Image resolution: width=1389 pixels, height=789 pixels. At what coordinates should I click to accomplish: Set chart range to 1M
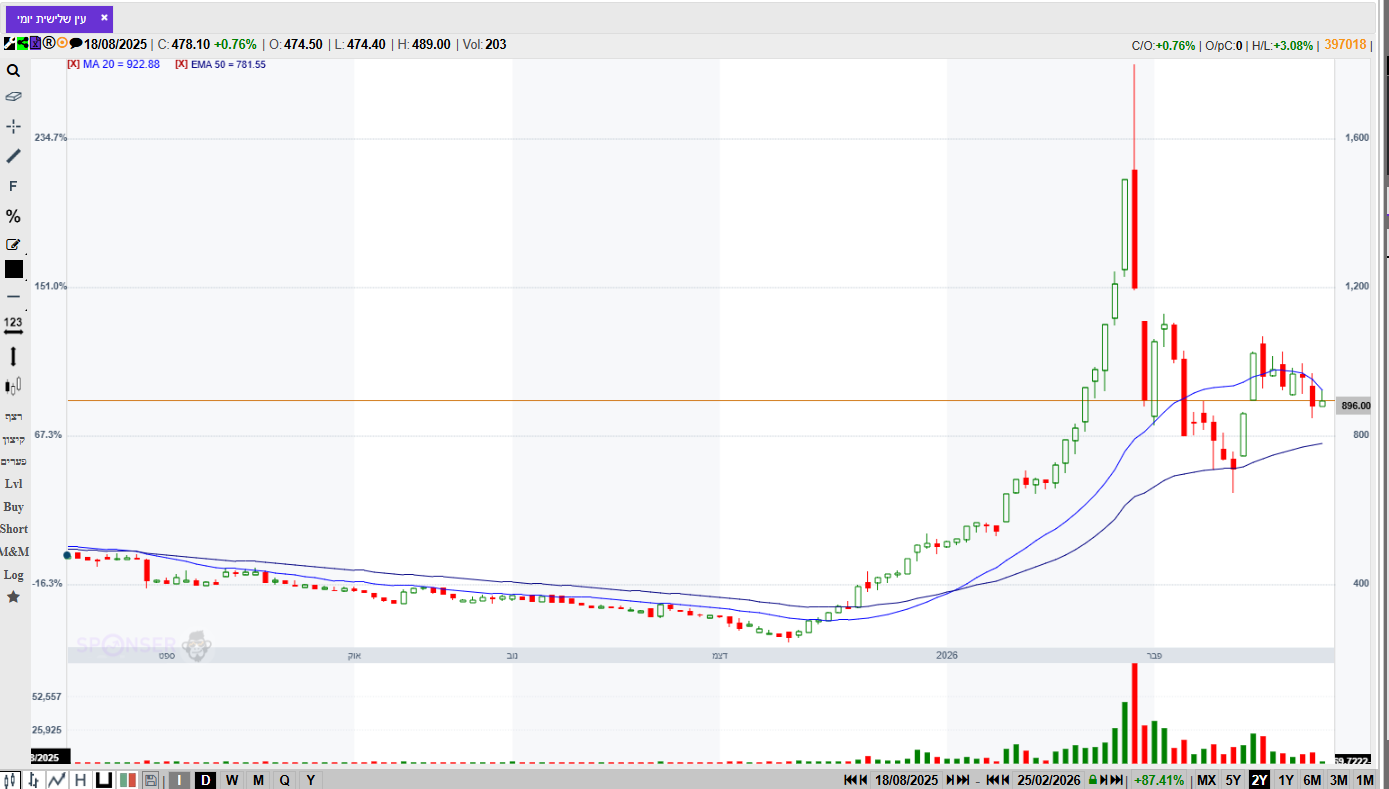pos(1365,780)
